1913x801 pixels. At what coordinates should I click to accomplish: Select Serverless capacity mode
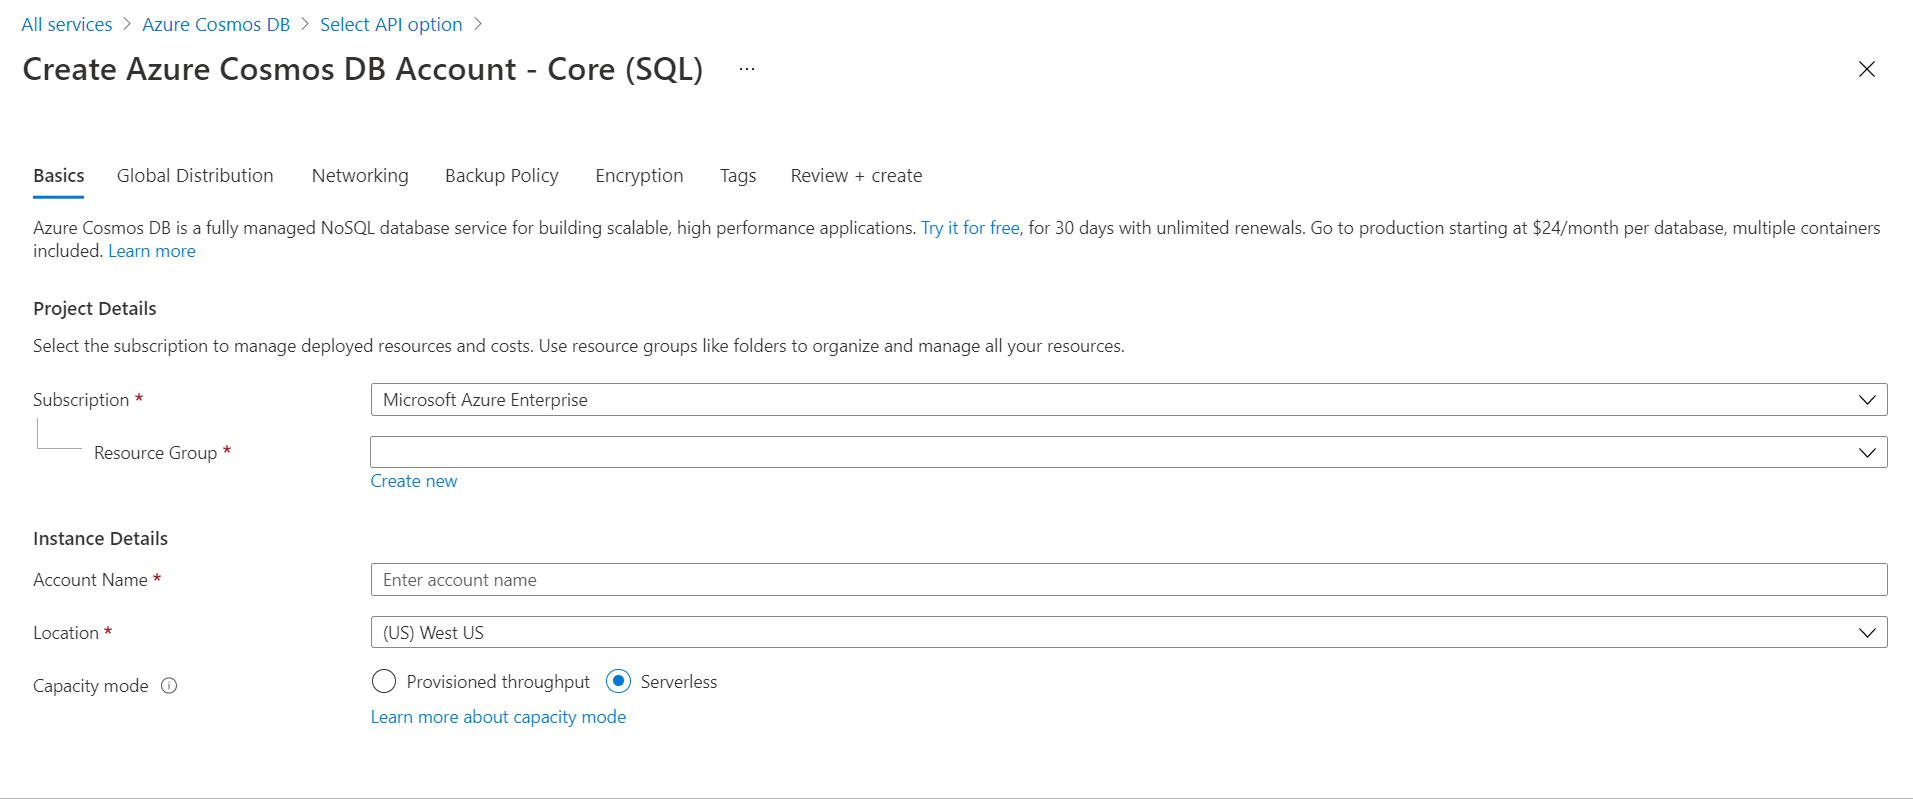click(x=619, y=682)
